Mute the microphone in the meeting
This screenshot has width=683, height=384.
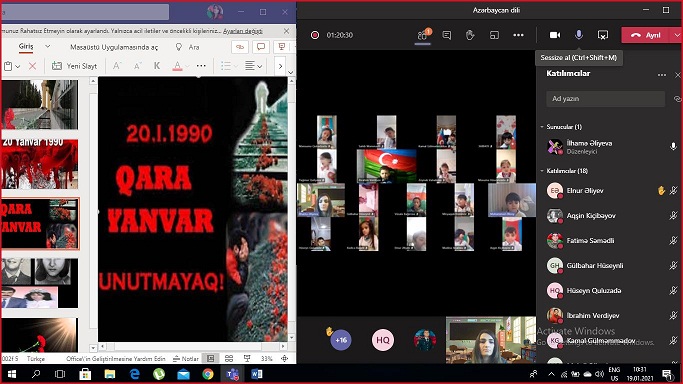(579, 35)
